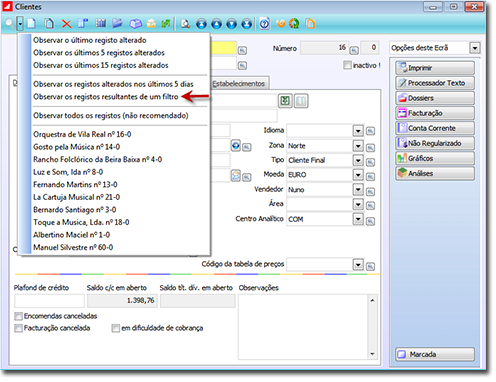Open record Fernando Martins nº 13-0
The height and width of the screenshot is (382, 496).
(75, 185)
